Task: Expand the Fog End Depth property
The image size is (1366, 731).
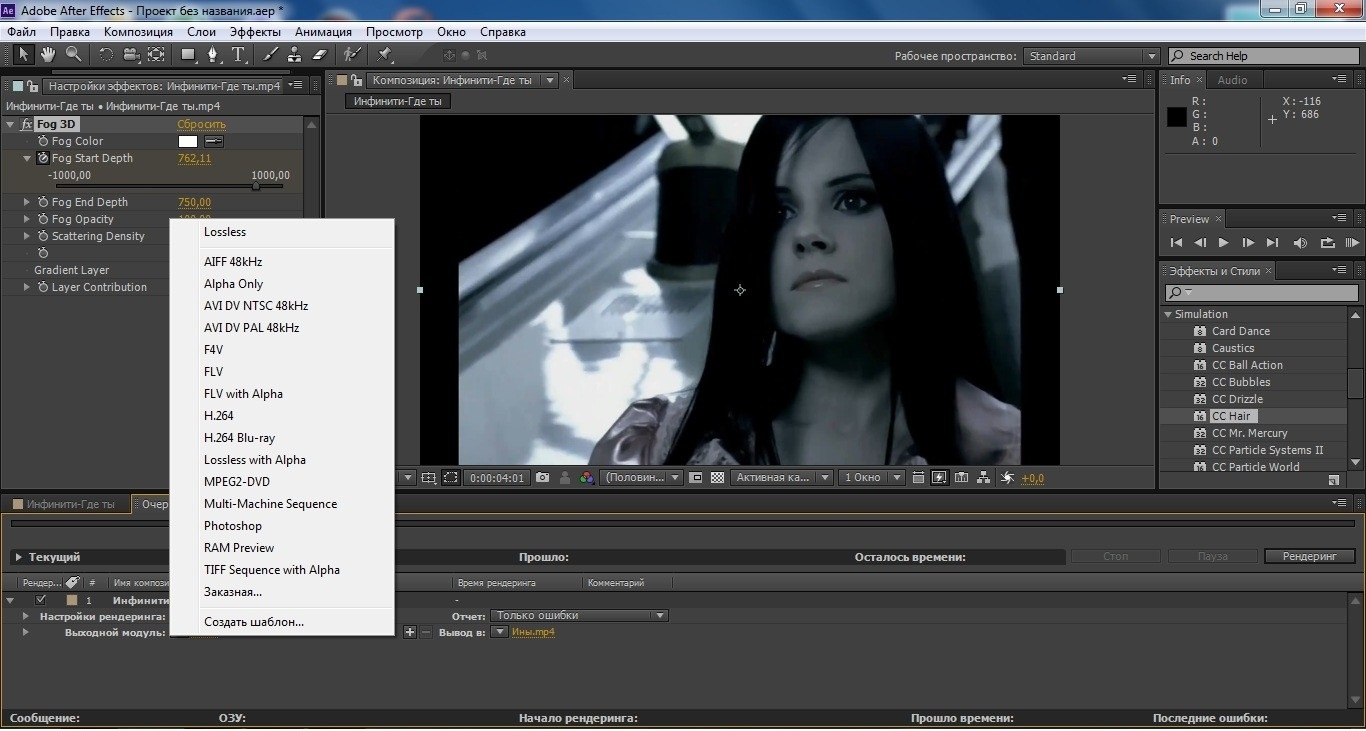Action: (27, 202)
